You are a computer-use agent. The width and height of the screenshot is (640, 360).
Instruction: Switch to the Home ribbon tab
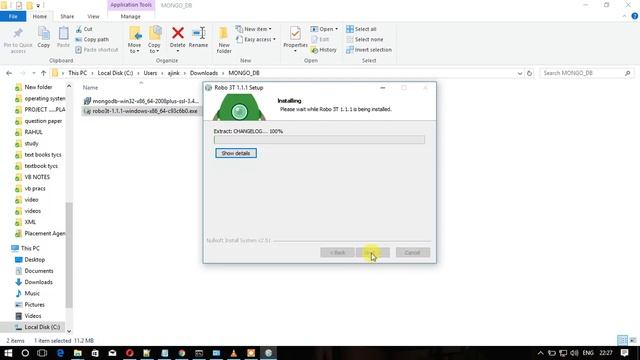[x=40, y=16]
